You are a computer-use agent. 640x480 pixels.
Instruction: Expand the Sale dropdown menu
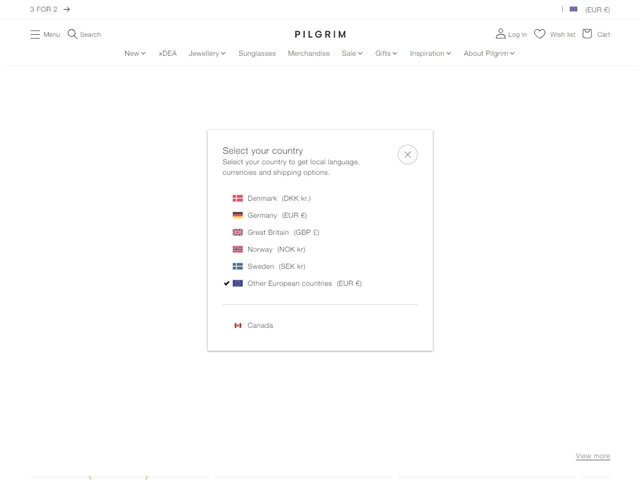(352, 53)
